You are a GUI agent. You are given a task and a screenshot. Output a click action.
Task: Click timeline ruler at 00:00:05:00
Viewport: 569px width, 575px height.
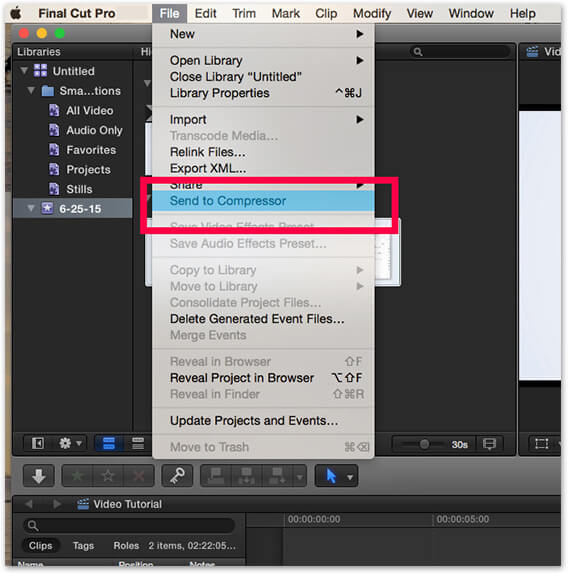[463, 519]
